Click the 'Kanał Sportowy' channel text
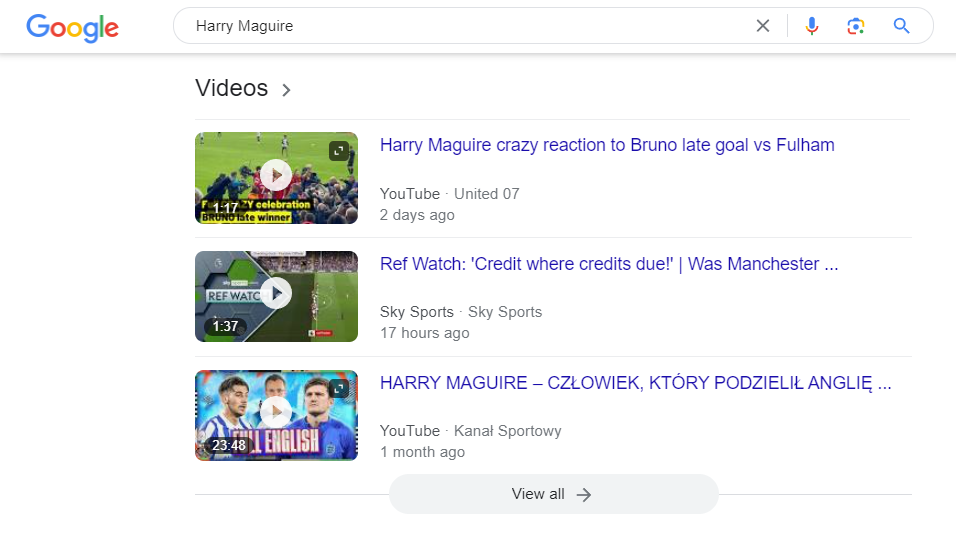This screenshot has width=956, height=535. (507, 431)
